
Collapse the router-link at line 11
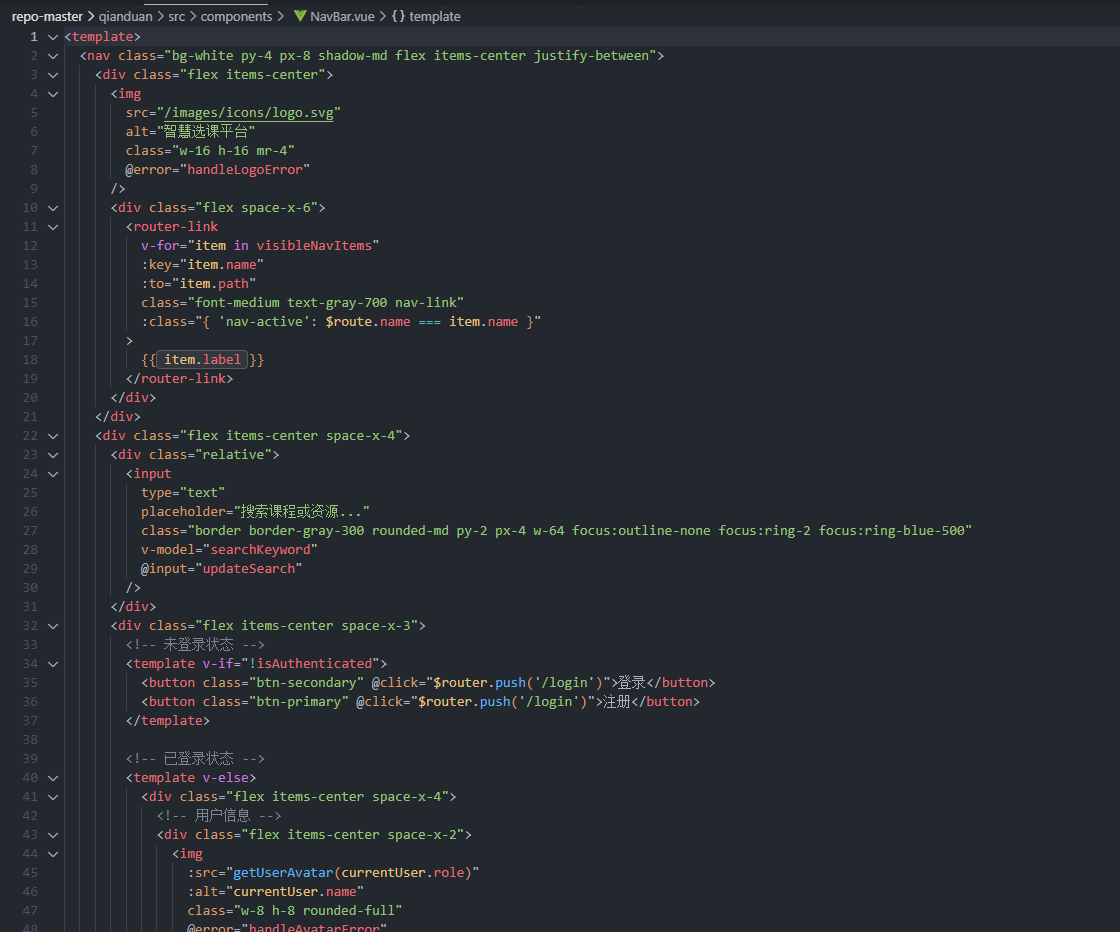[x=53, y=226]
